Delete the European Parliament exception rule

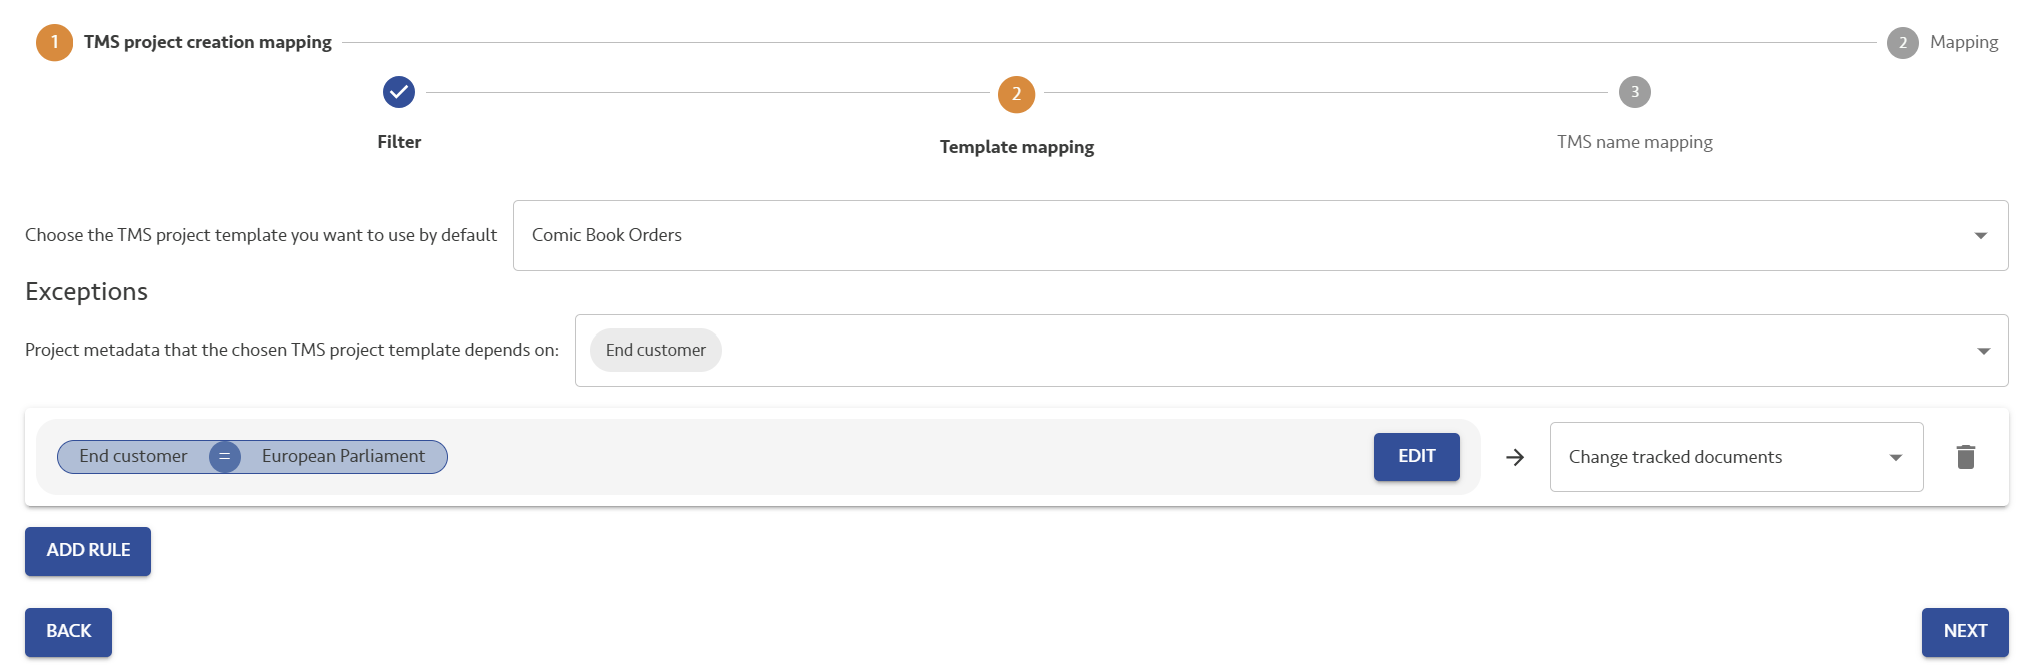[x=1965, y=457]
